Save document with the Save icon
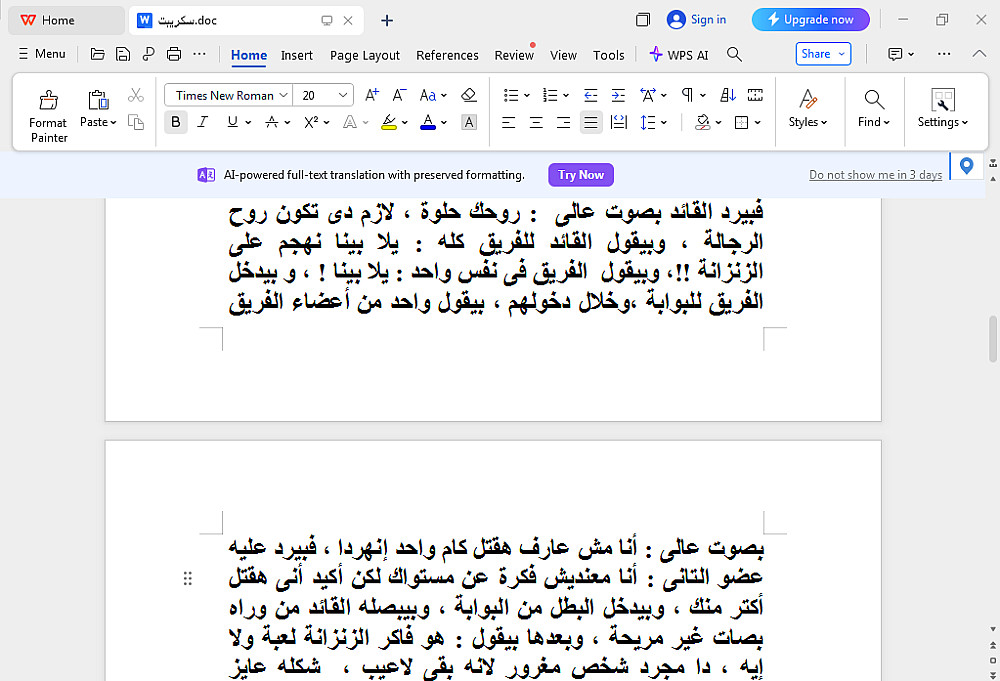Image resolution: width=1000 pixels, height=681 pixels. (x=122, y=54)
